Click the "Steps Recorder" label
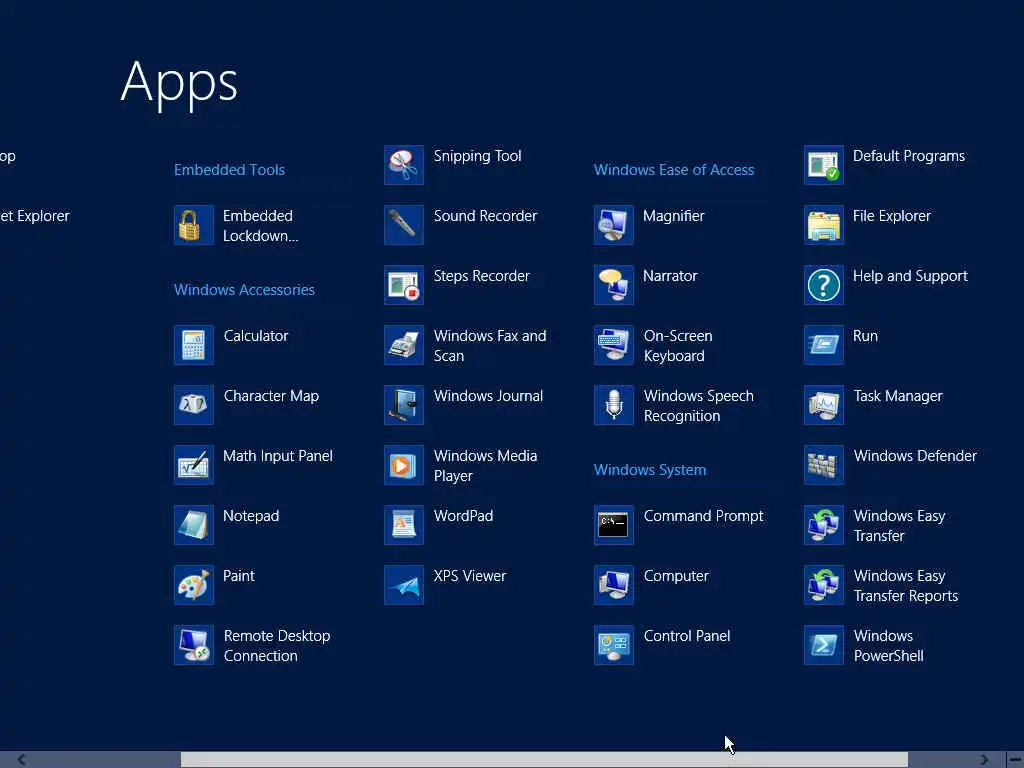The height and width of the screenshot is (768, 1024). click(x=481, y=276)
